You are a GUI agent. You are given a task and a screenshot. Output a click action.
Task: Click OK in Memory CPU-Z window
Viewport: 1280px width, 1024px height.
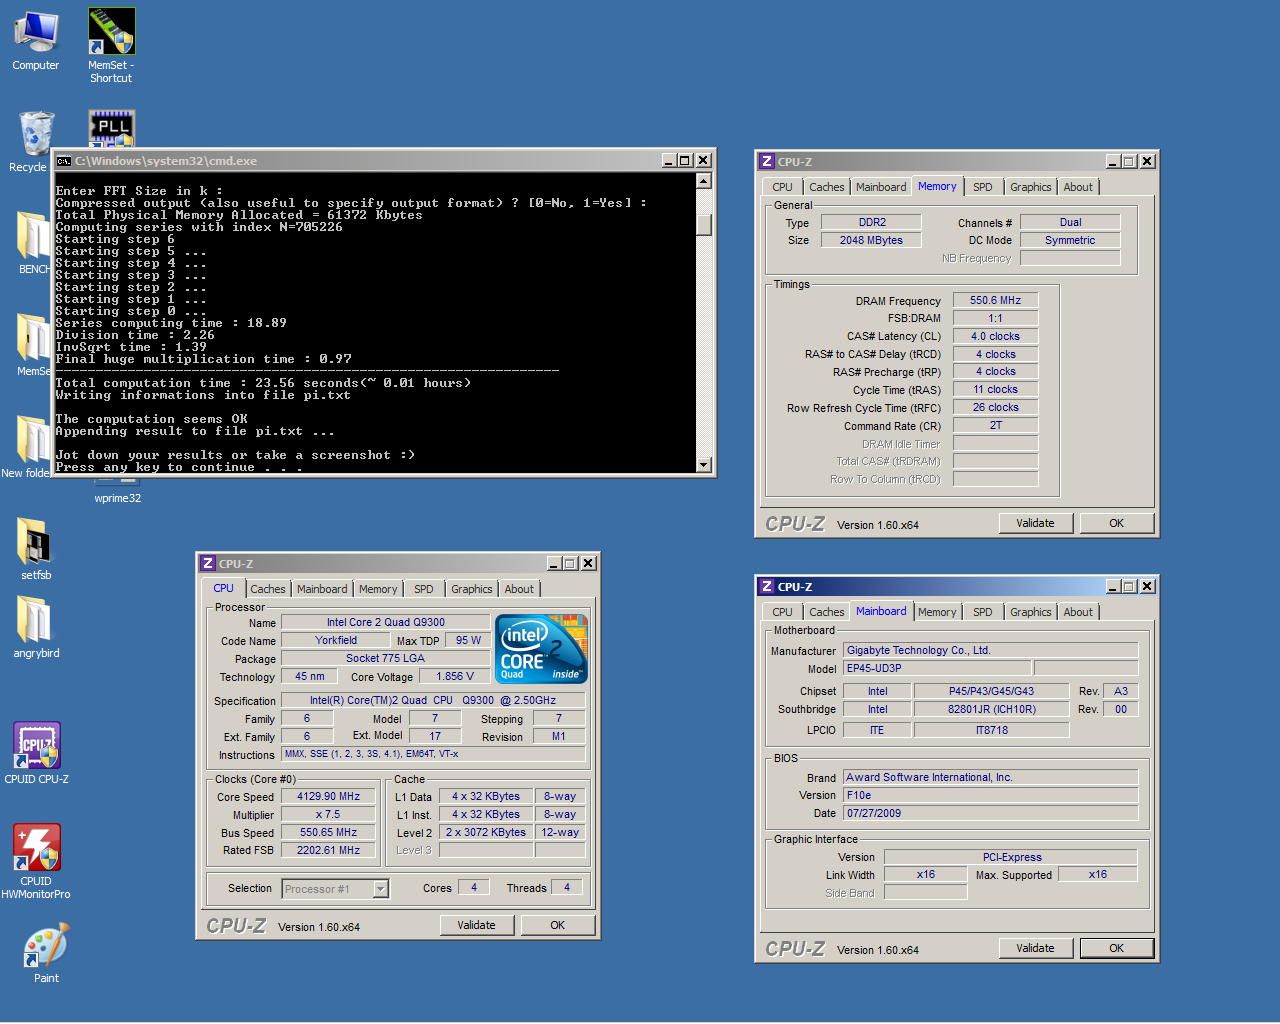click(x=1116, y=523)
